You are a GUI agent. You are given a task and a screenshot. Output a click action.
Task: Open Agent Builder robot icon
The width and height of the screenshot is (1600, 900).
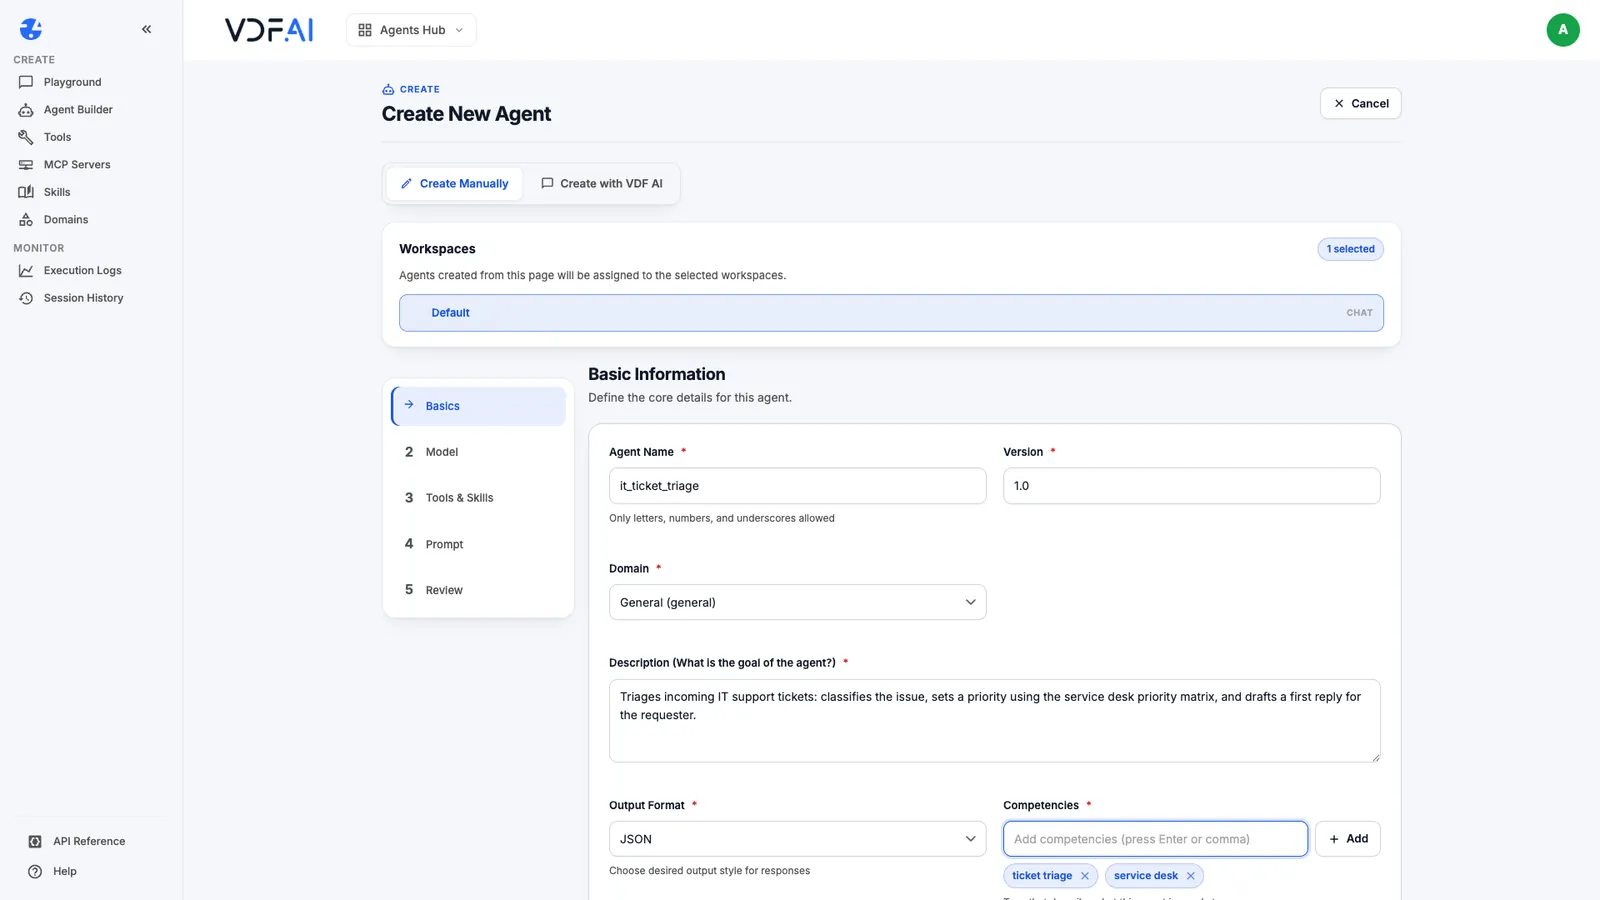(x=26, y=110)
